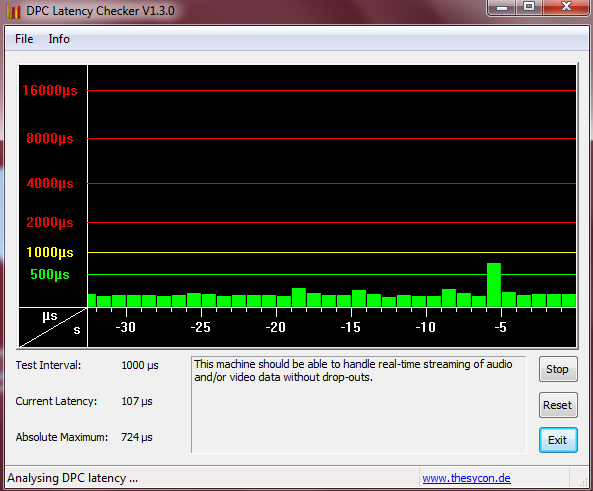Click the 2000µs axis label
The image size is (593, 491).
pyautogui.click(x=50, y=222)
